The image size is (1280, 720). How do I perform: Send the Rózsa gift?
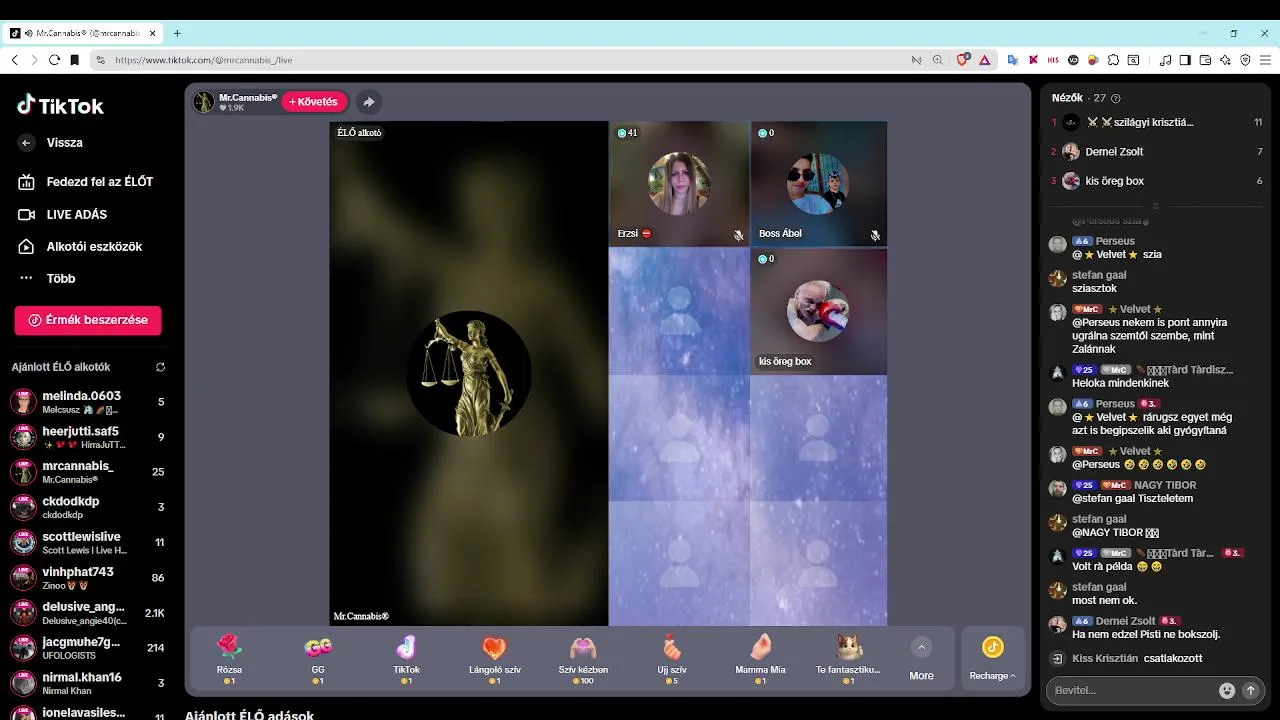tap(229, 658)
